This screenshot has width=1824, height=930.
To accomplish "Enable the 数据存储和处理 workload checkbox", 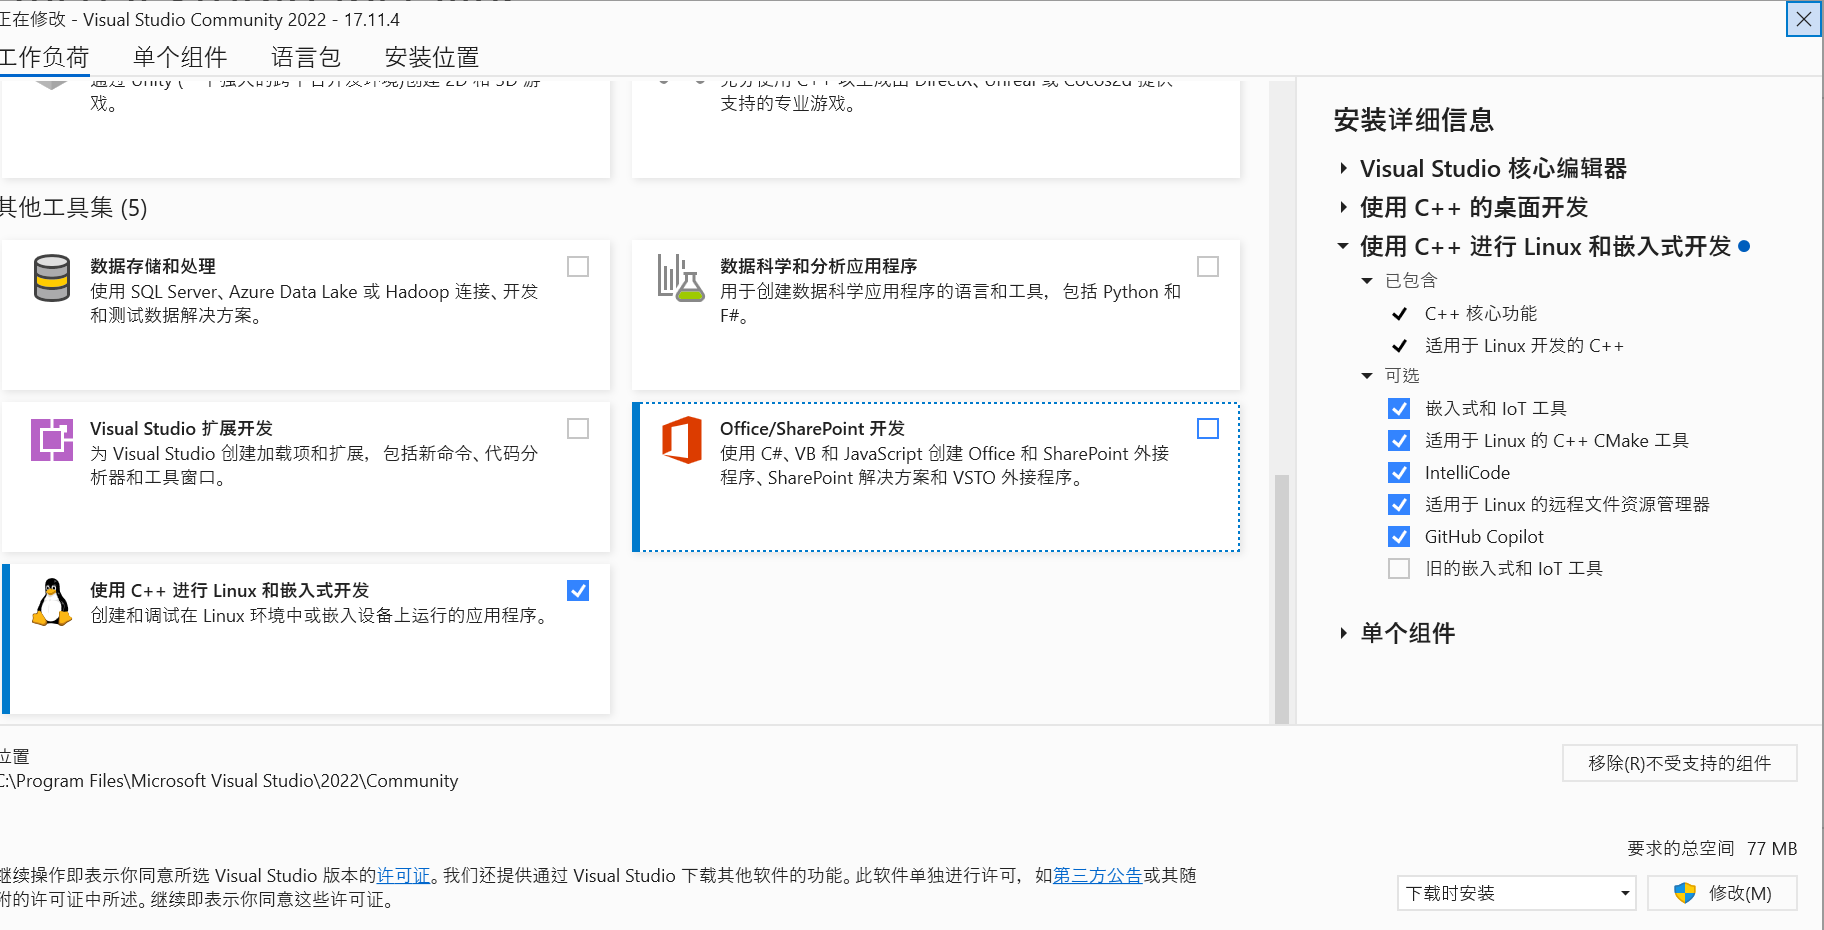I will [x=578, y=267].
